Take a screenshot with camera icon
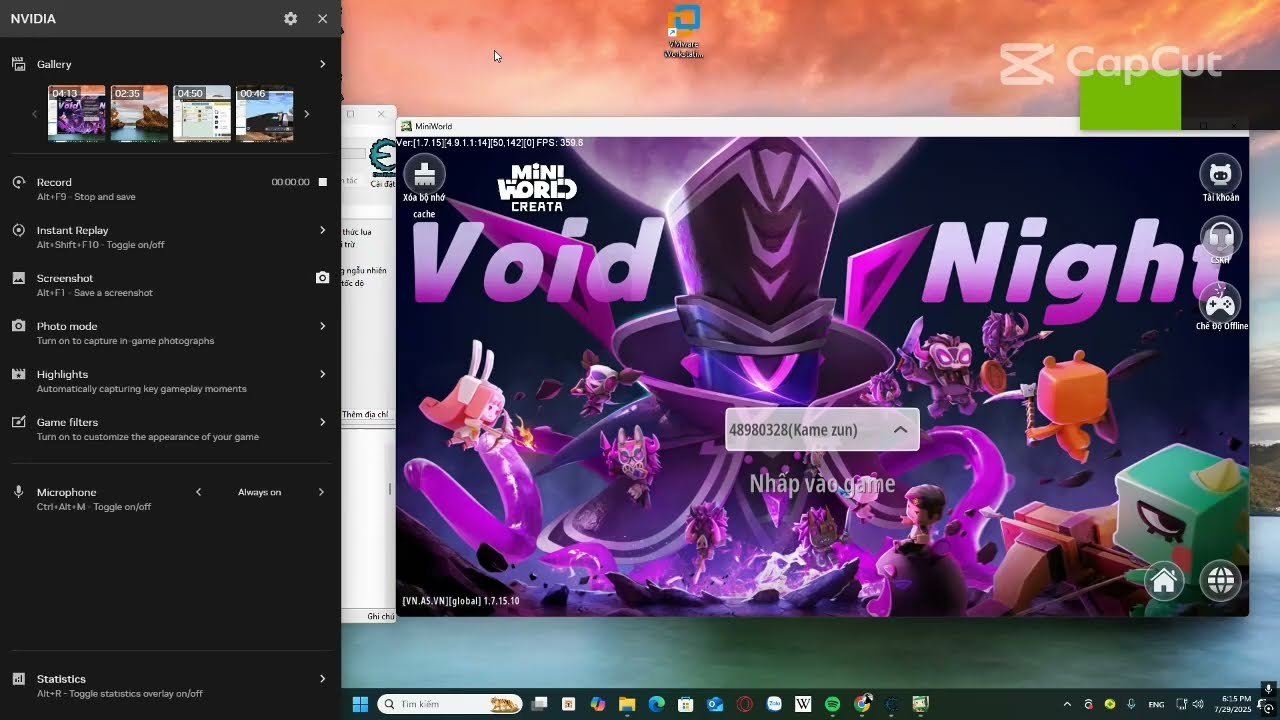 tap(322, 278)
